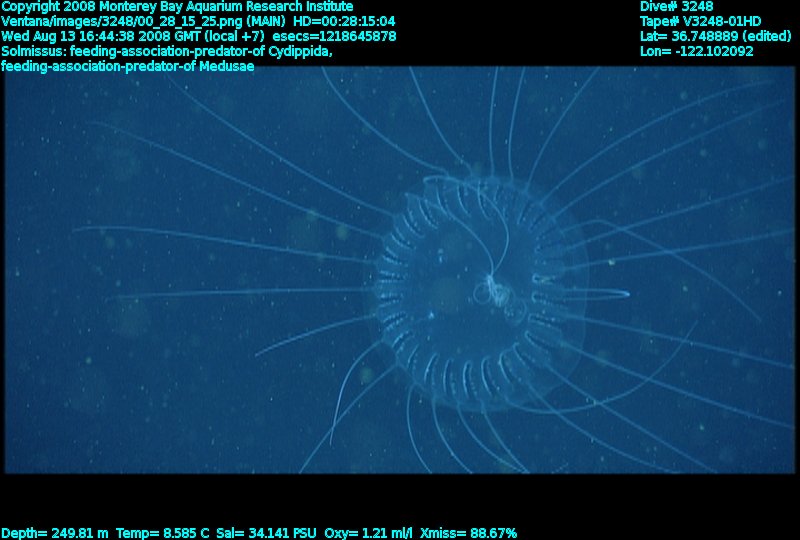Click the Monterey Bay Aquarium copyright line

click(x=177, y=7)
